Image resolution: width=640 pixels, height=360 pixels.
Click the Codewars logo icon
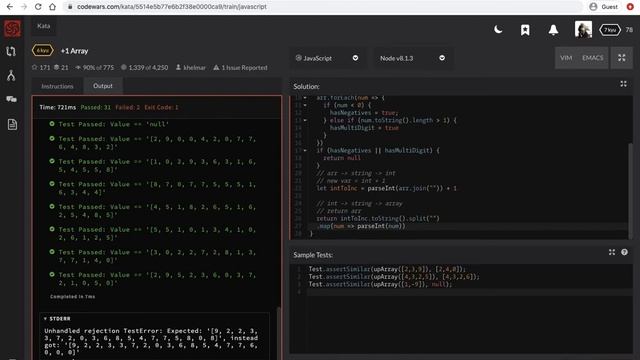tap(12, 29)
